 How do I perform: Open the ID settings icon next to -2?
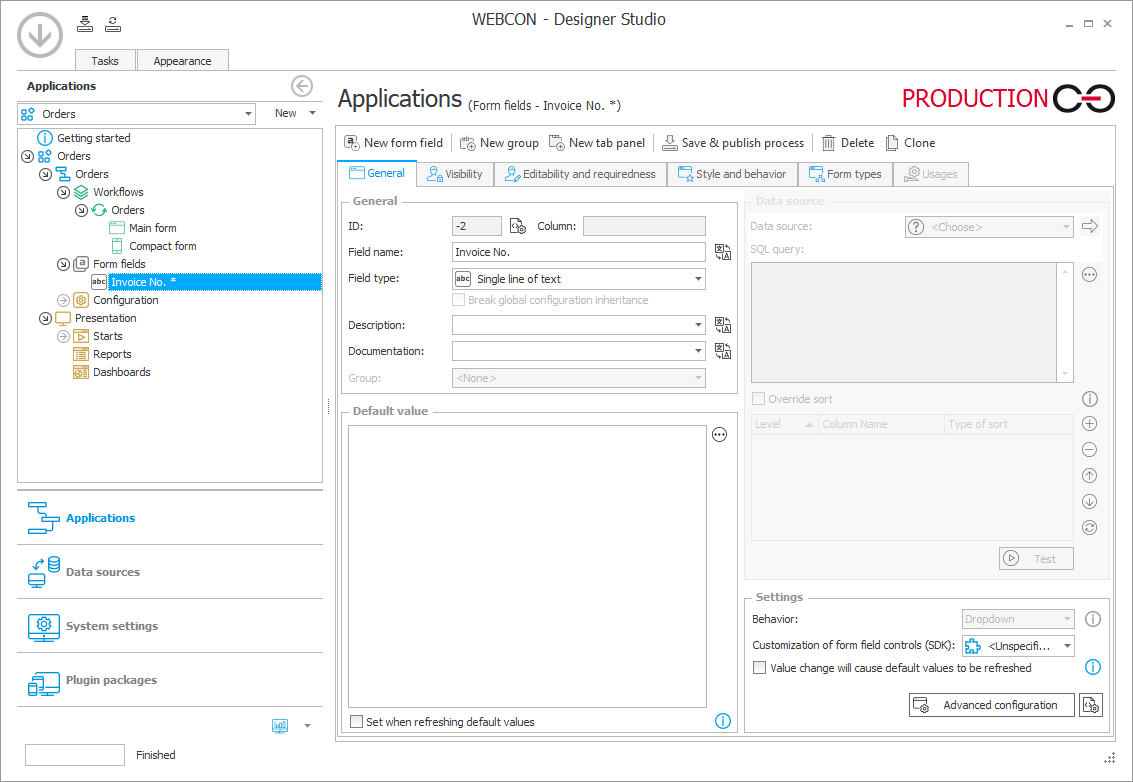tap(517, 226)
